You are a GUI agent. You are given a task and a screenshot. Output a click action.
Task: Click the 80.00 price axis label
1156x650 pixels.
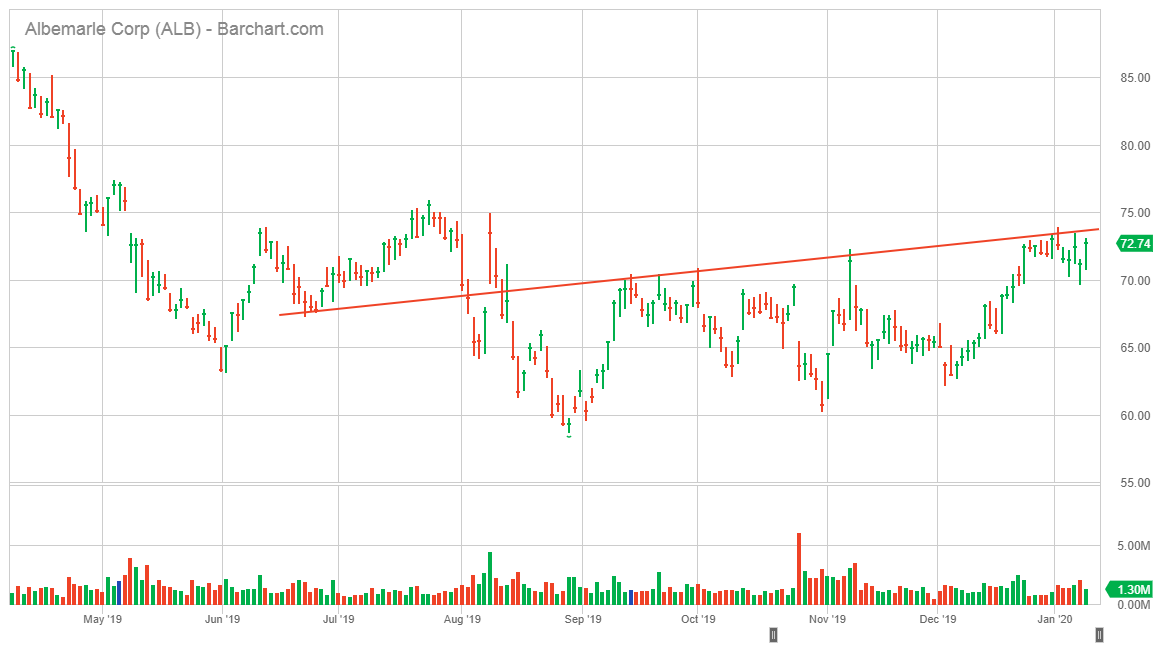(1135, 145)
